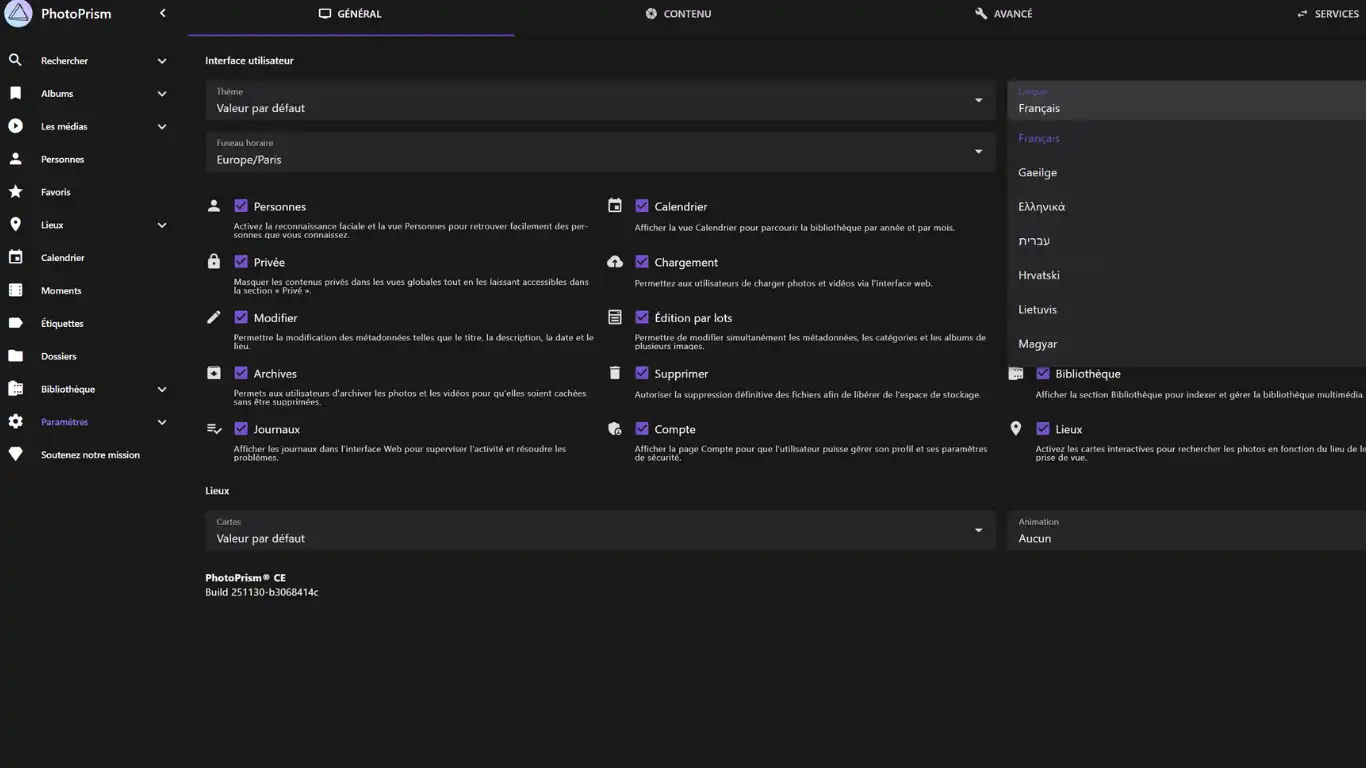Open Favoris via the star icon
This screenshot has width=1366, height=768.
(x=15, y=192)
